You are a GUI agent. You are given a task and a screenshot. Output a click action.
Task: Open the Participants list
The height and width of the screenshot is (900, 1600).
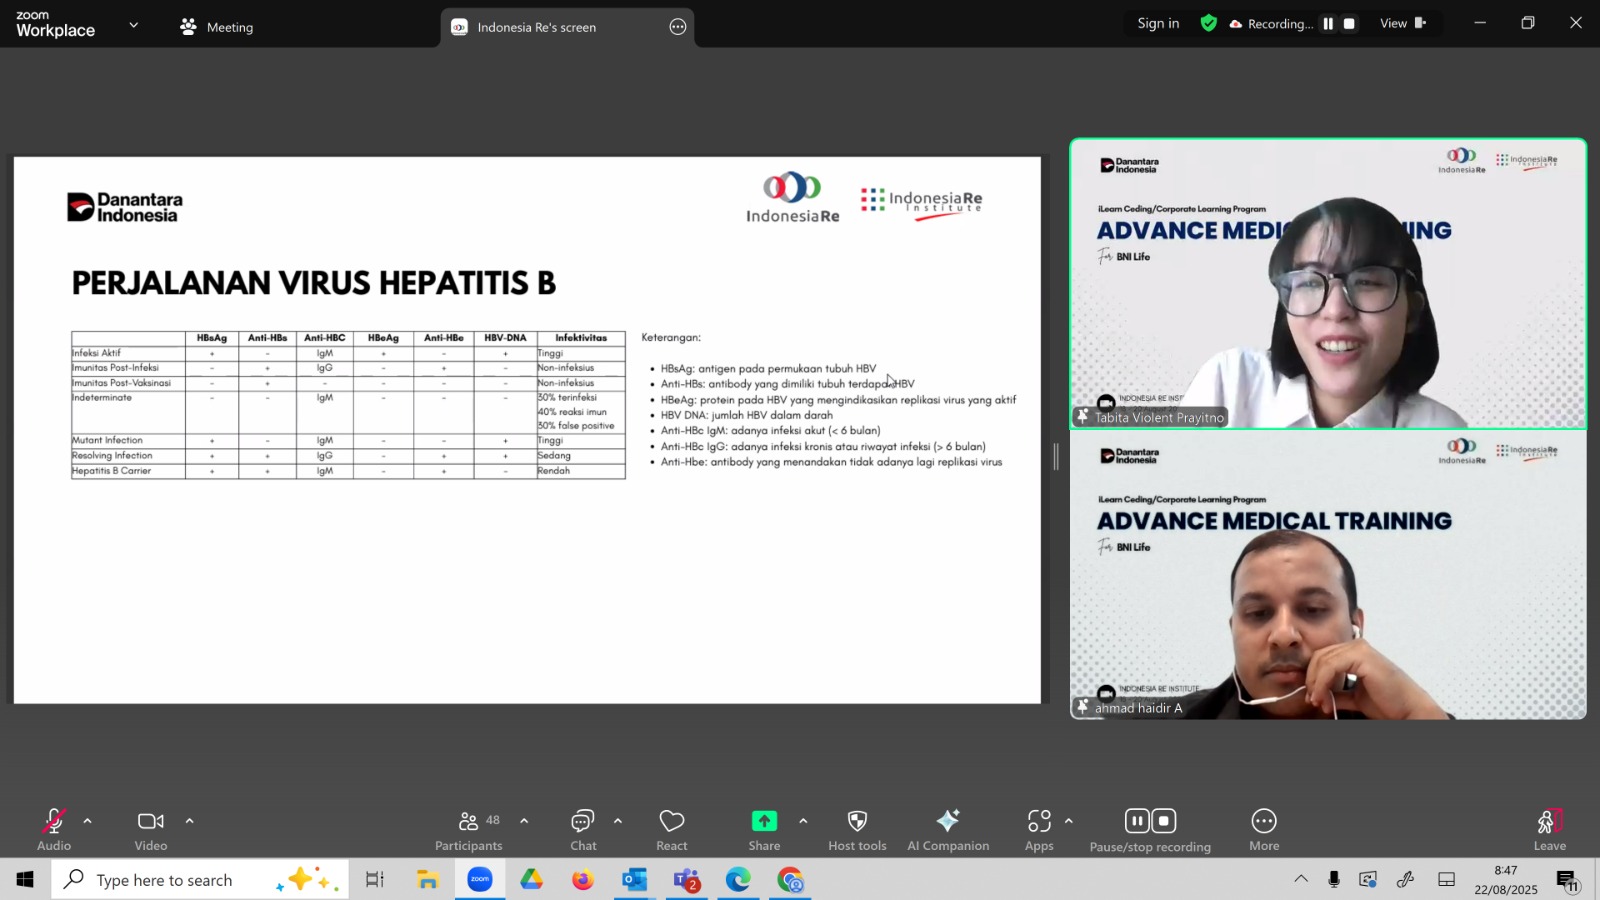[x=468, y=829]
